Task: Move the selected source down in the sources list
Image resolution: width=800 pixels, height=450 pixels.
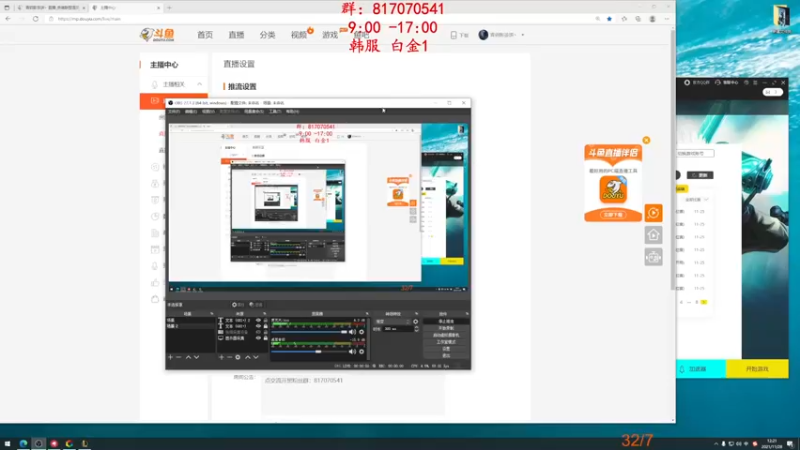Action: coord(256,357)
